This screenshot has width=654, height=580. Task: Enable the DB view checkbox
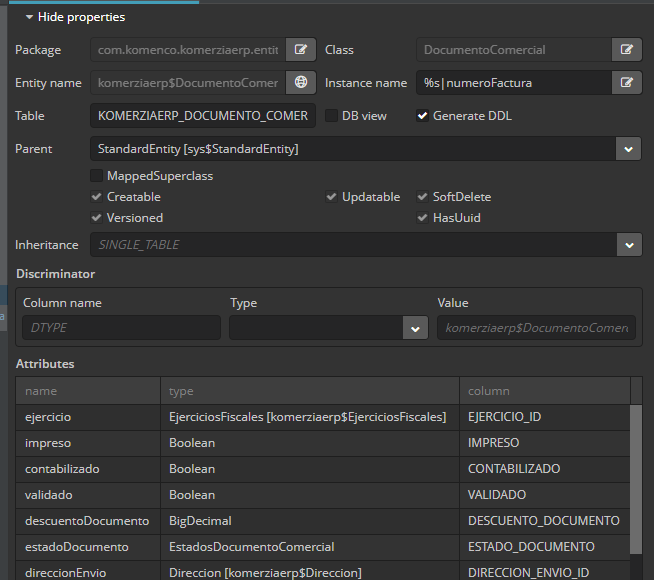(x=331, y=116)
